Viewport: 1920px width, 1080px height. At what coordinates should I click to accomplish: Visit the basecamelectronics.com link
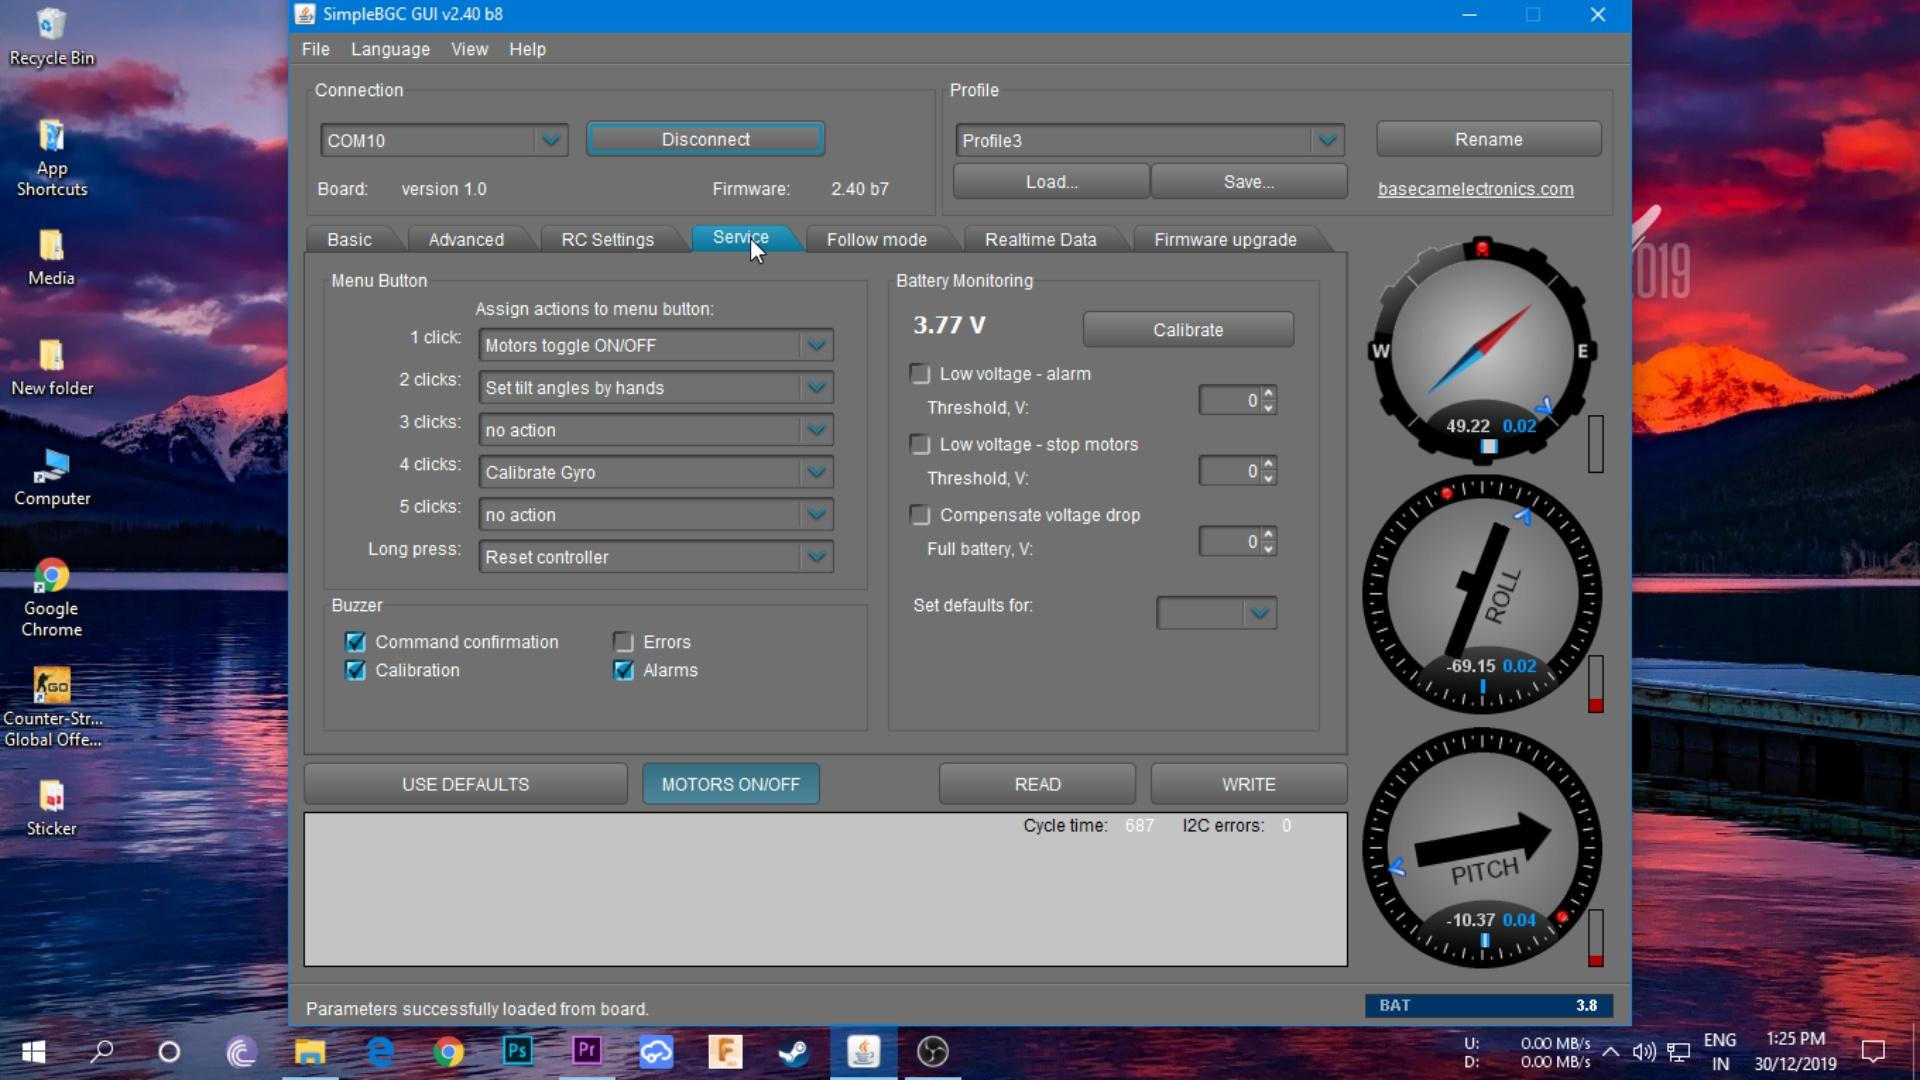1475,189
